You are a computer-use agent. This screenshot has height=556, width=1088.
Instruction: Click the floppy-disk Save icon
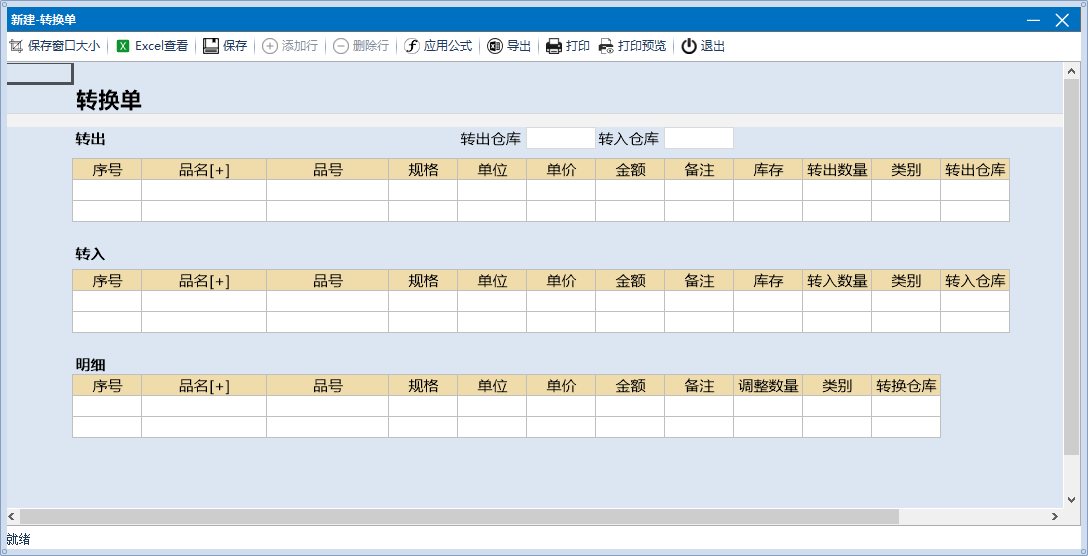211,46
